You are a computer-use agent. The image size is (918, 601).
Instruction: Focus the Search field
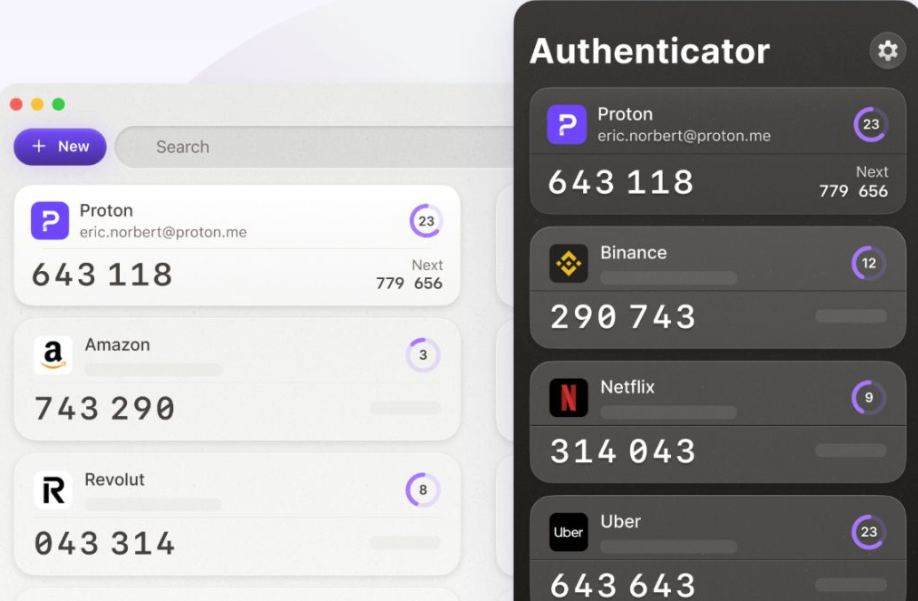[x=315, y=147]
